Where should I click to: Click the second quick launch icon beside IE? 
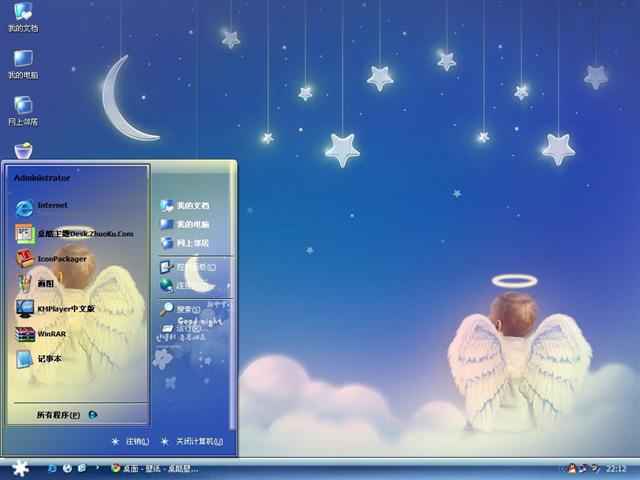67,468
